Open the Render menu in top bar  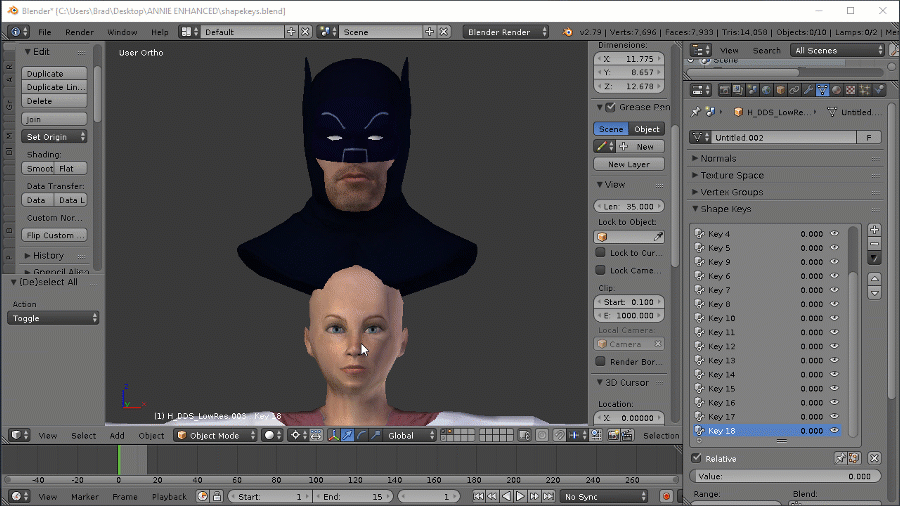tap(79, 32)
